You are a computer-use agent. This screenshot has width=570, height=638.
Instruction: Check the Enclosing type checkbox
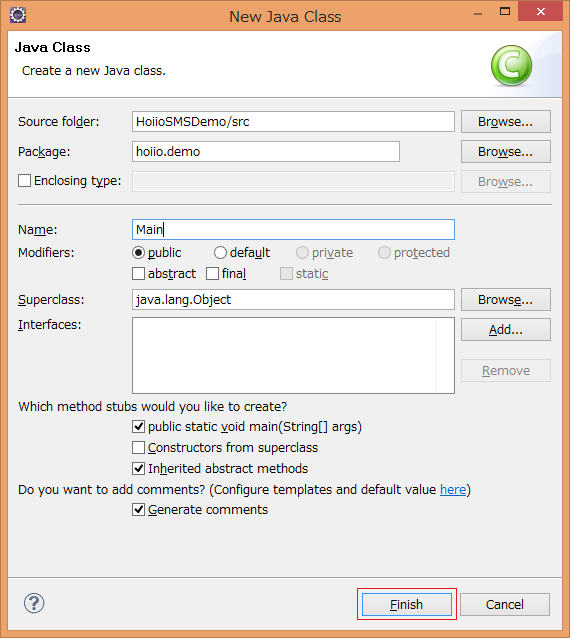pos(24,181)
